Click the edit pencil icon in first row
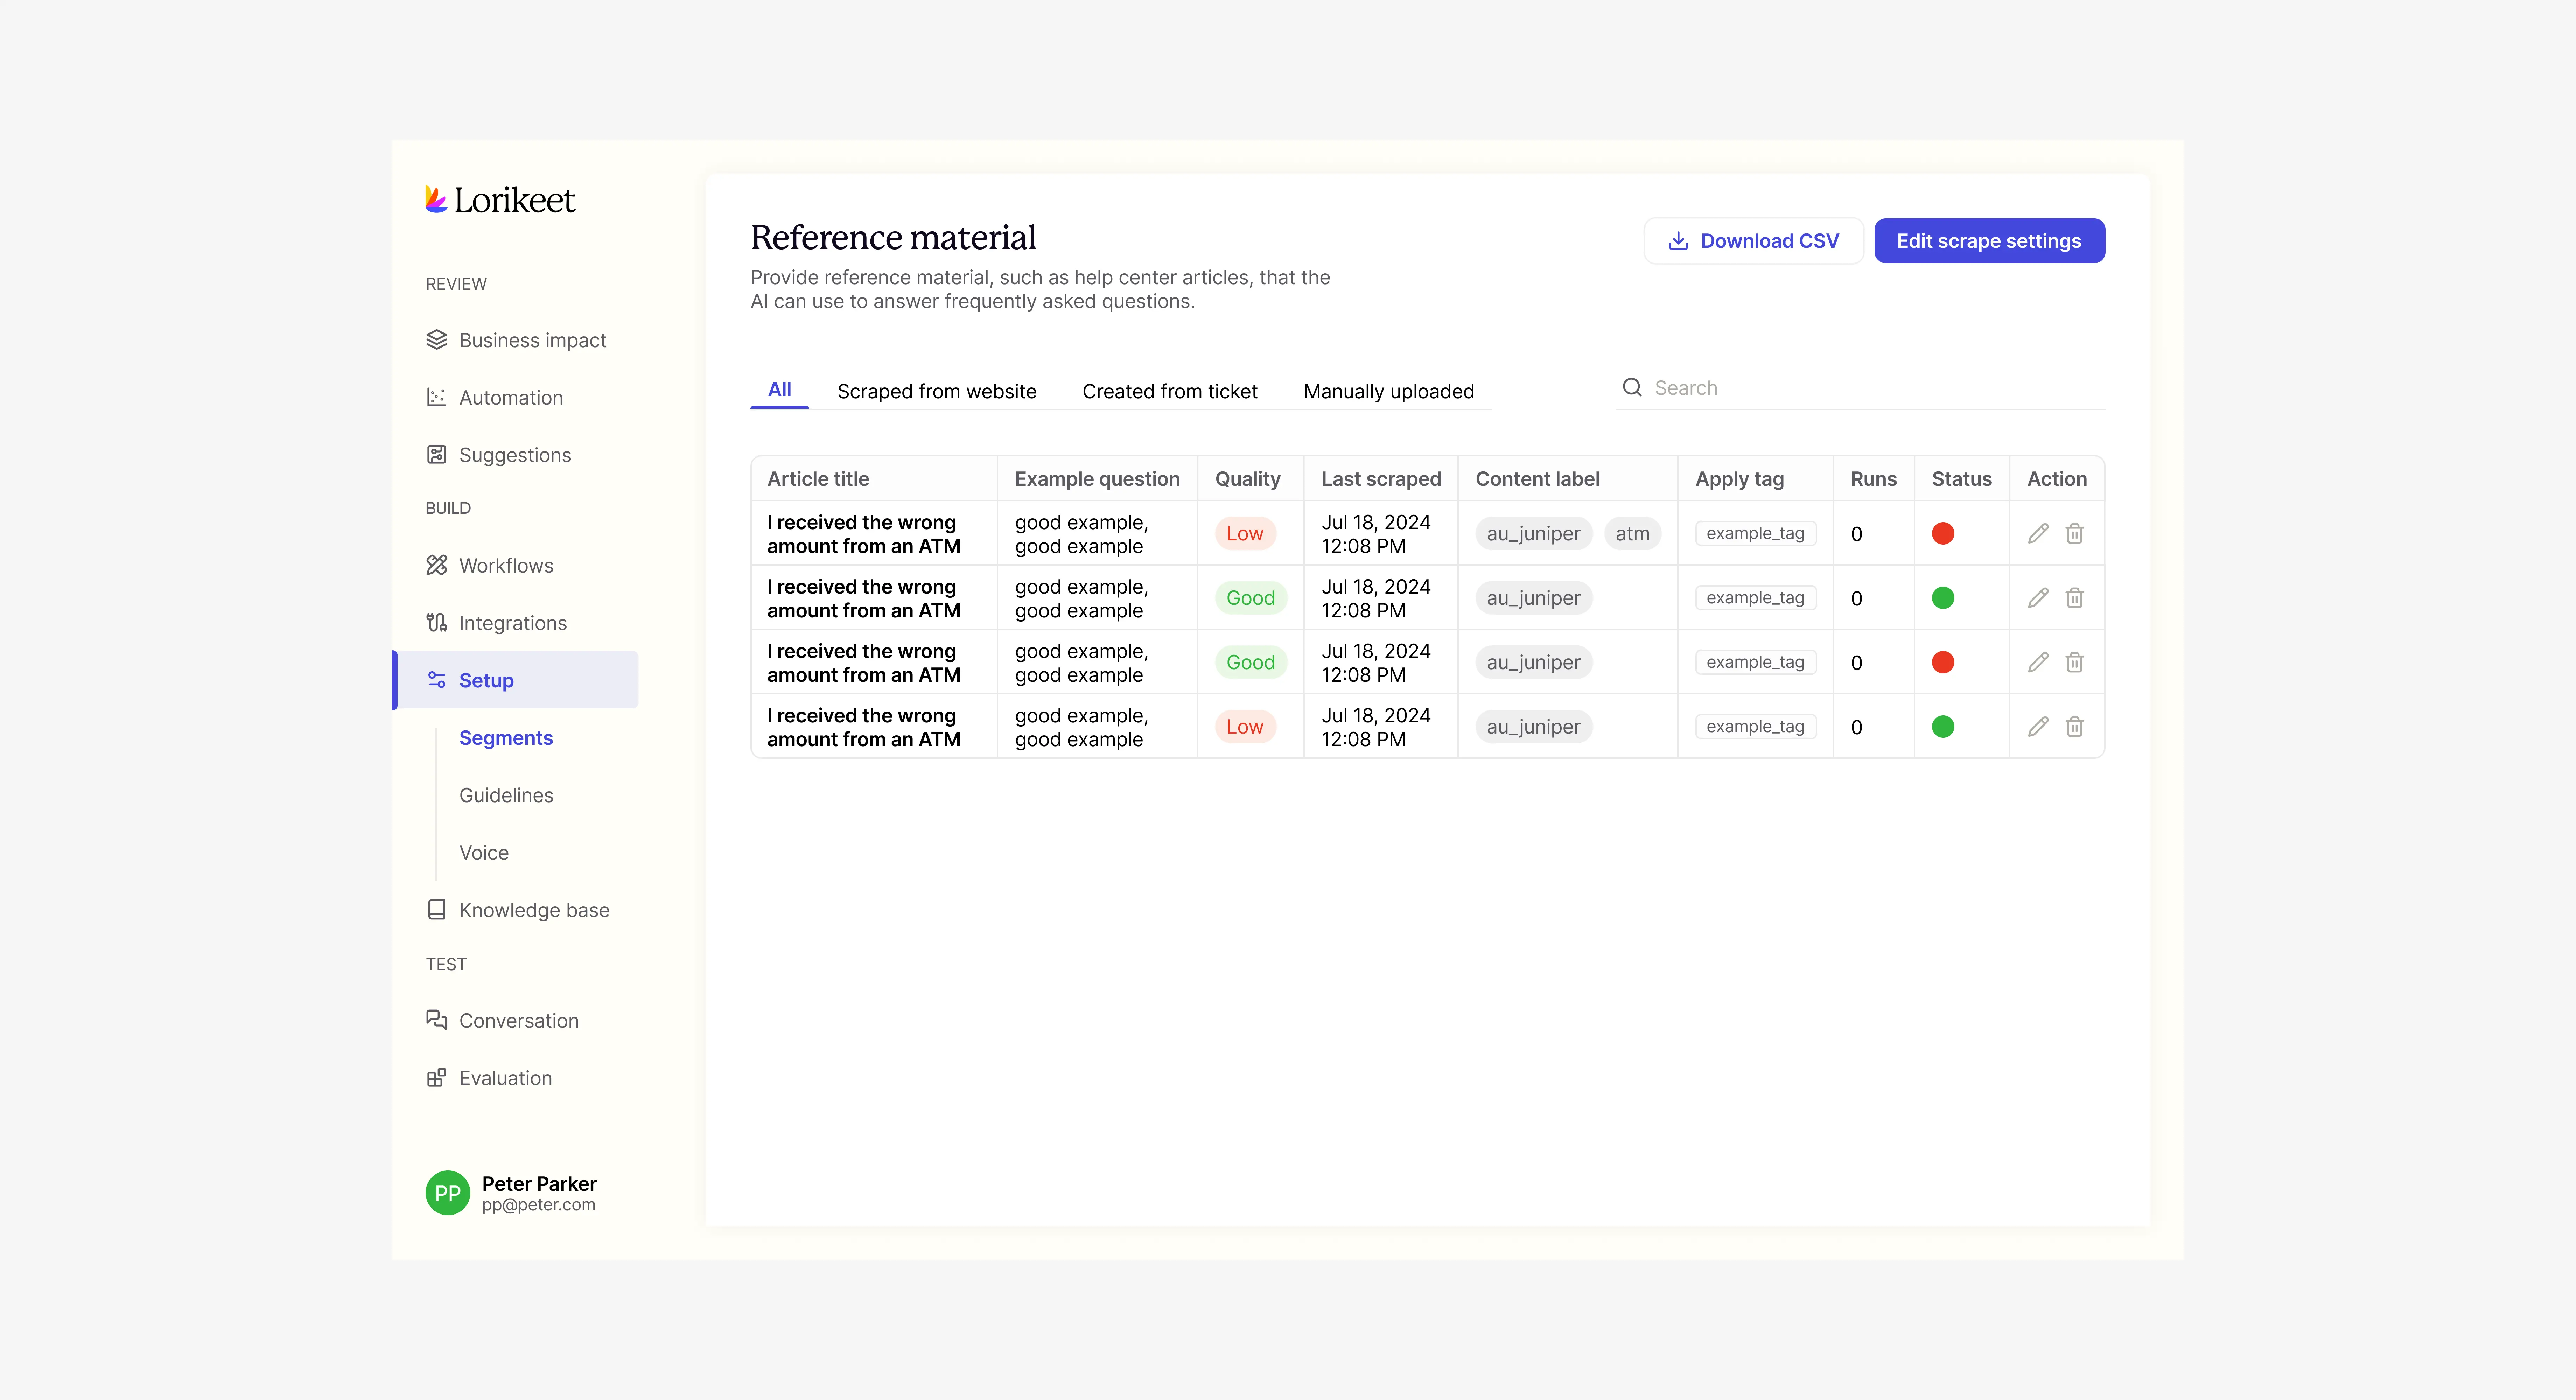 [2038, 533]
